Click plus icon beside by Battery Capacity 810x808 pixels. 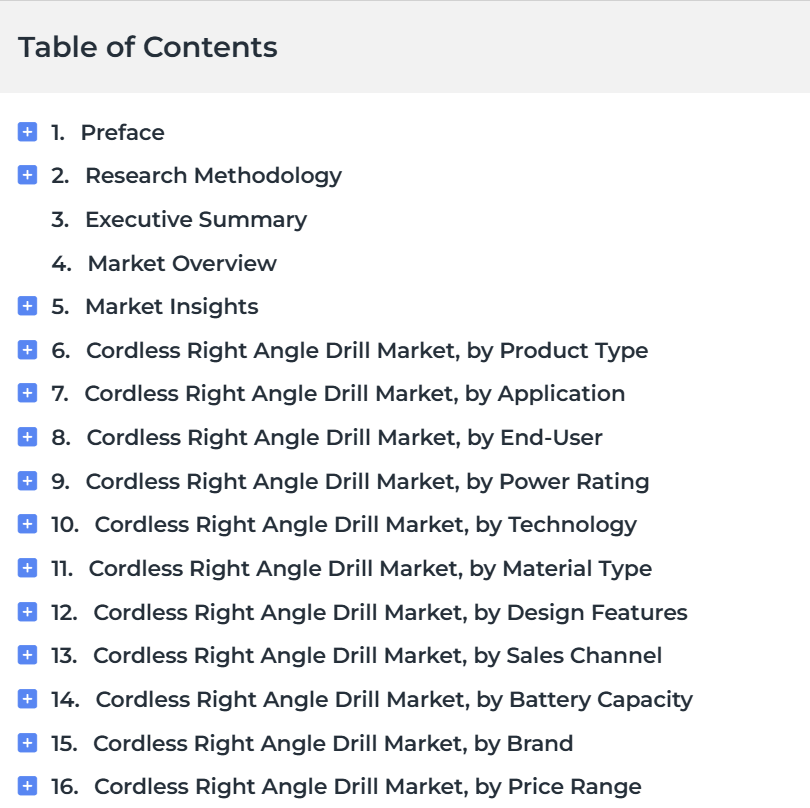click(x=27, y=700)
